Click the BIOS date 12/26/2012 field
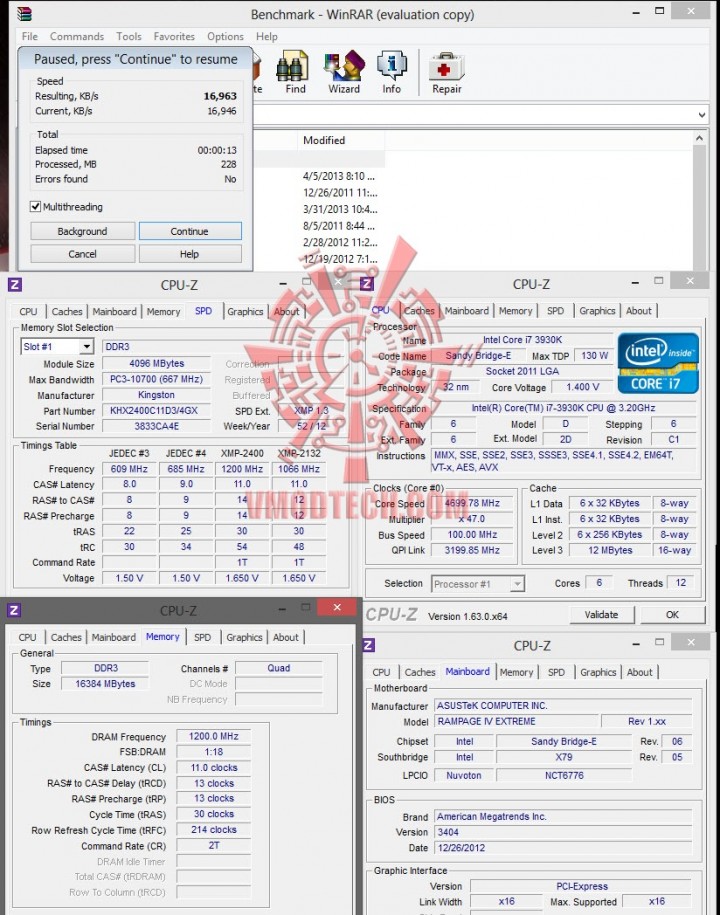The height and width of the screenshot is (915, 720). click(x=562, y=848)
